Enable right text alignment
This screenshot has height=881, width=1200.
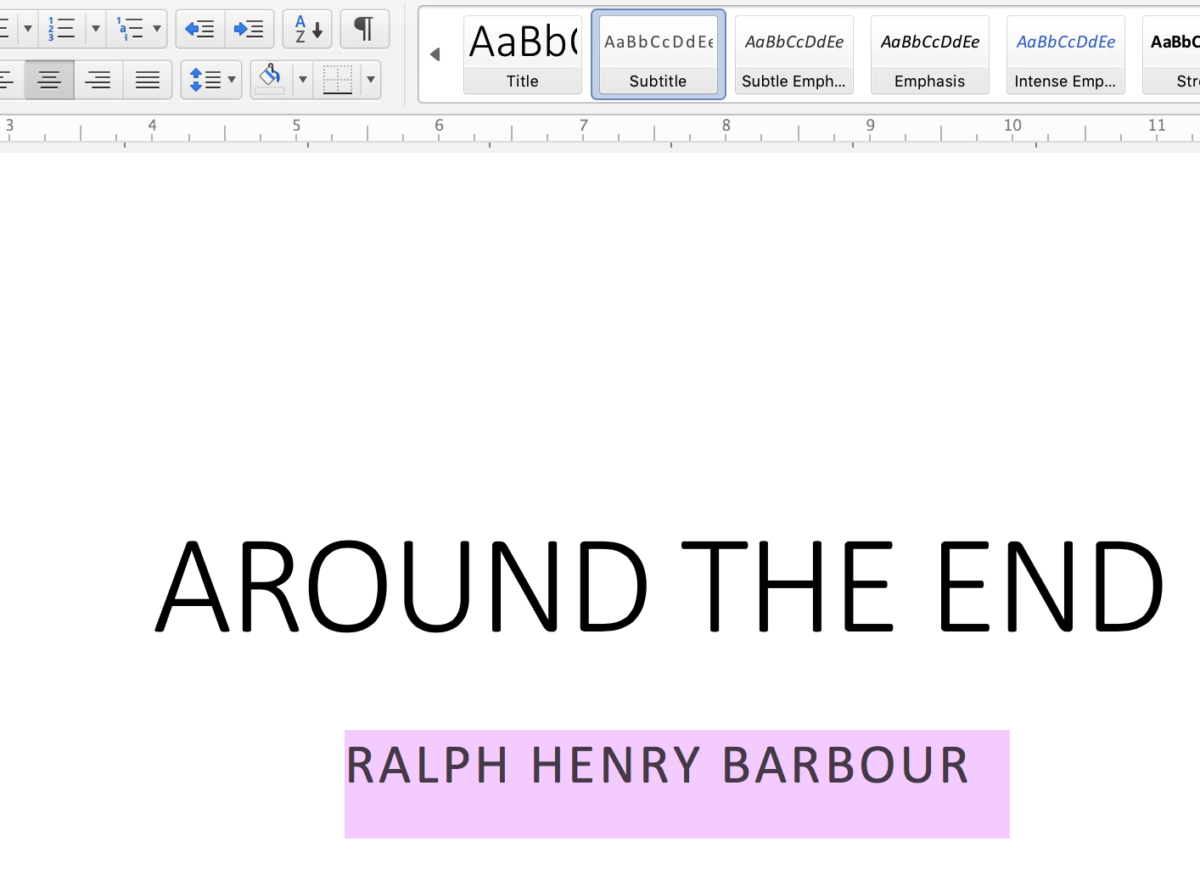(x=97, y=79)
